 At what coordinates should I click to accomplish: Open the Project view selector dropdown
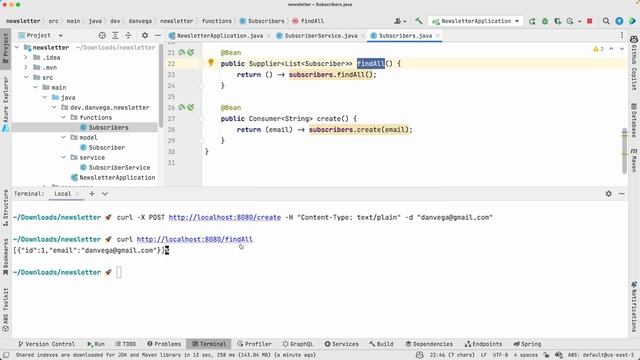point(41,36)
